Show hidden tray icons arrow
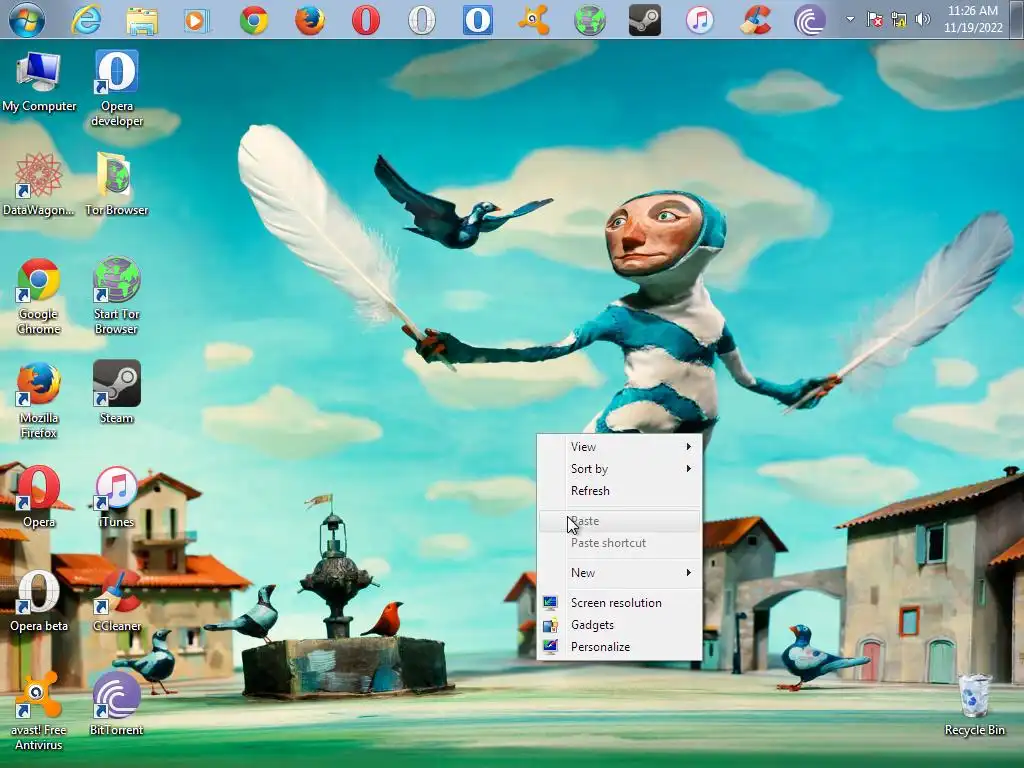The width and height of the screenshot is (1024, 768). click(850, 20)
